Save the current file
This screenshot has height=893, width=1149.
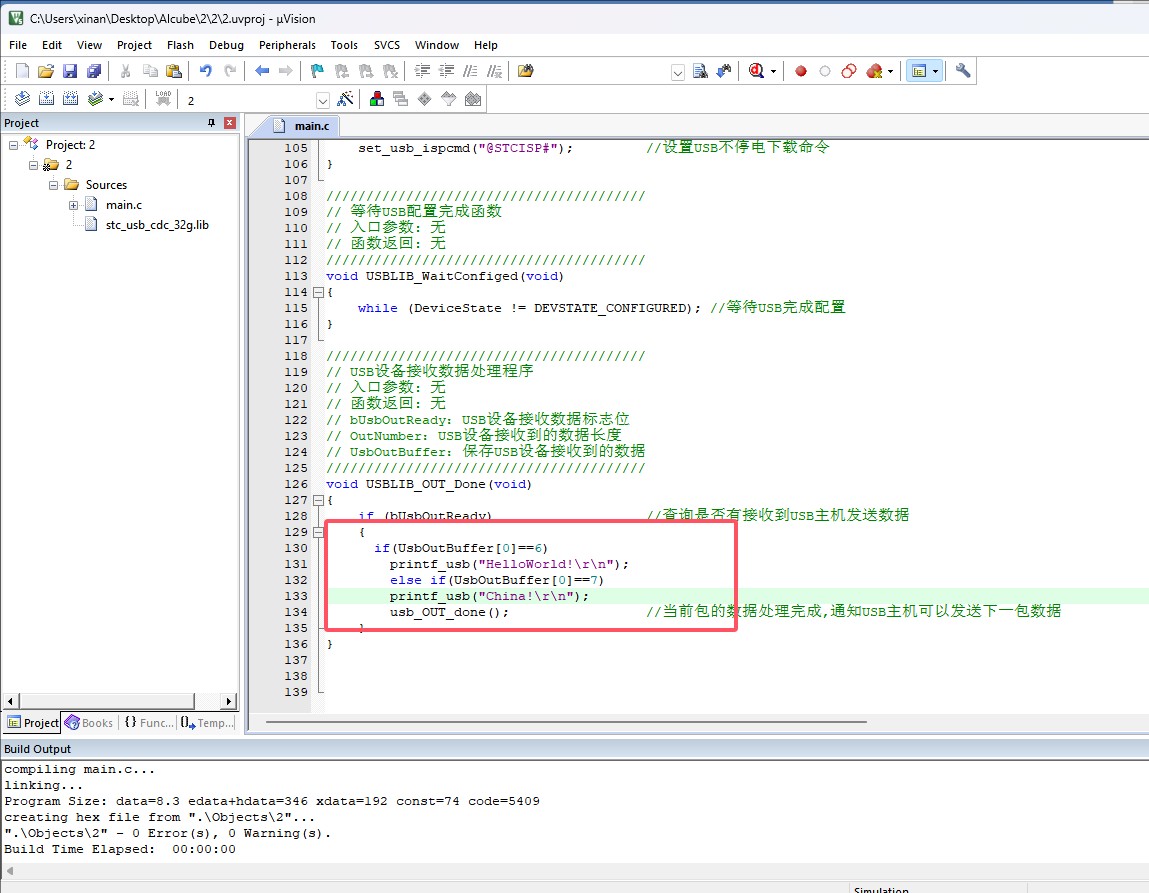tap(70, 71)
